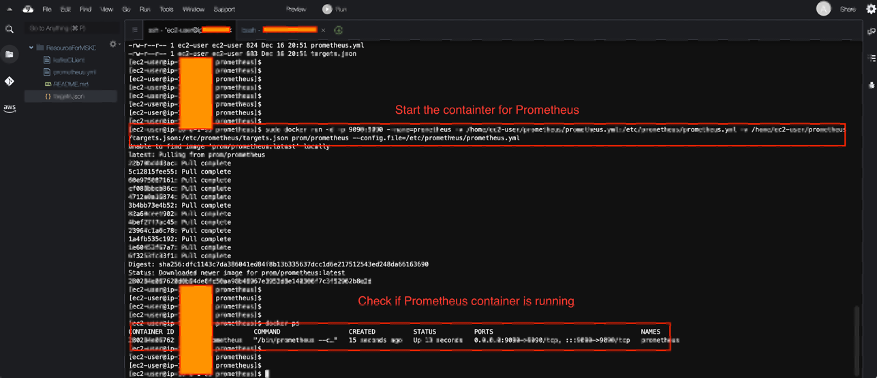
Task: Open a new tab with the green plus icon
Action: click(338, 30)
